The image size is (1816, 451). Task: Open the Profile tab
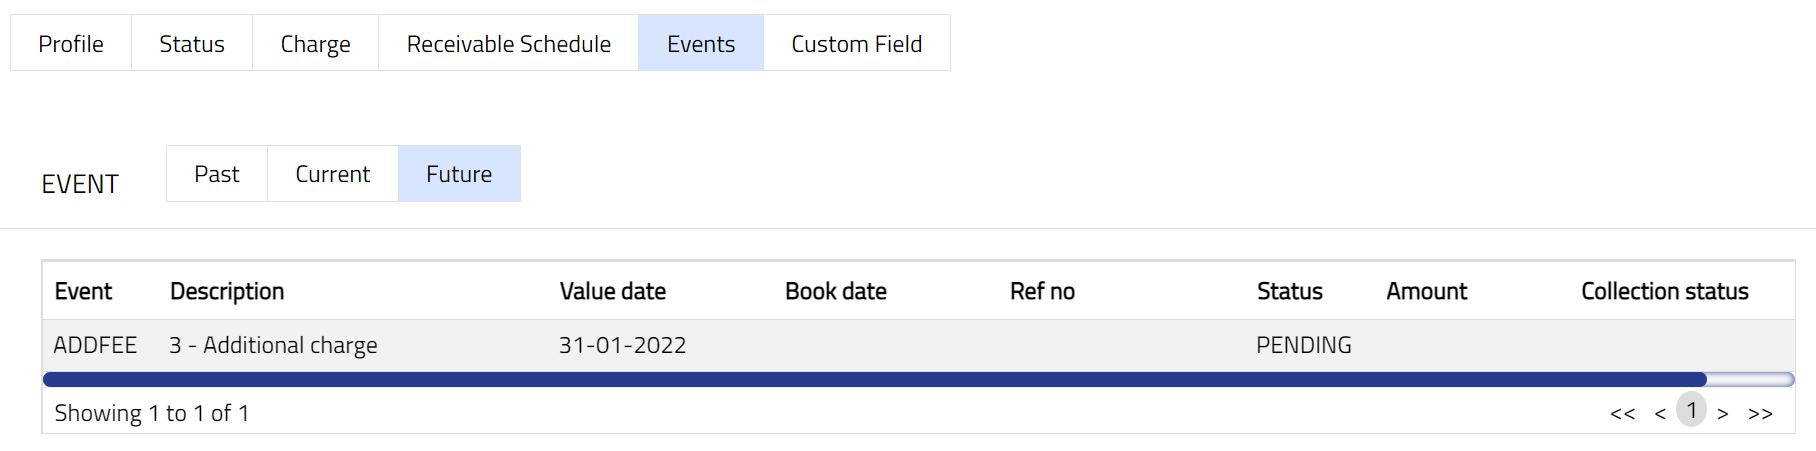coord(71,44)
